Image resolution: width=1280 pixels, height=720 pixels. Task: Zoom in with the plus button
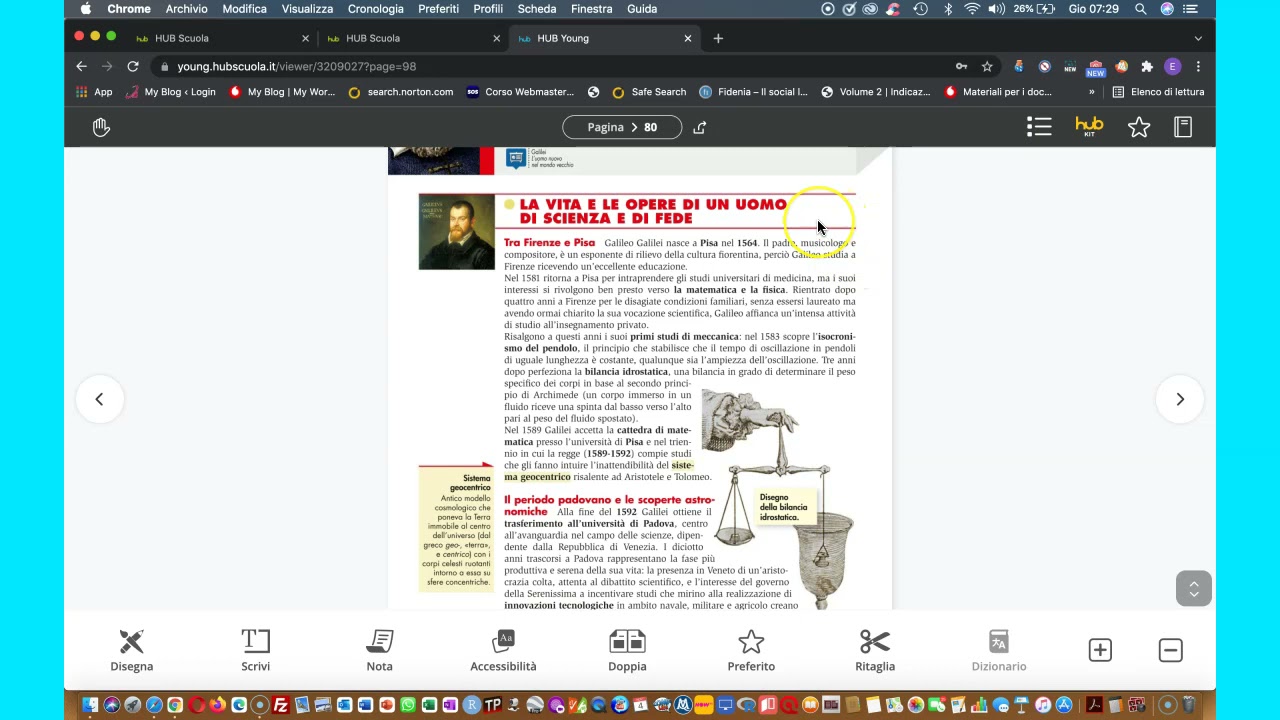(x=1100, y=650)
